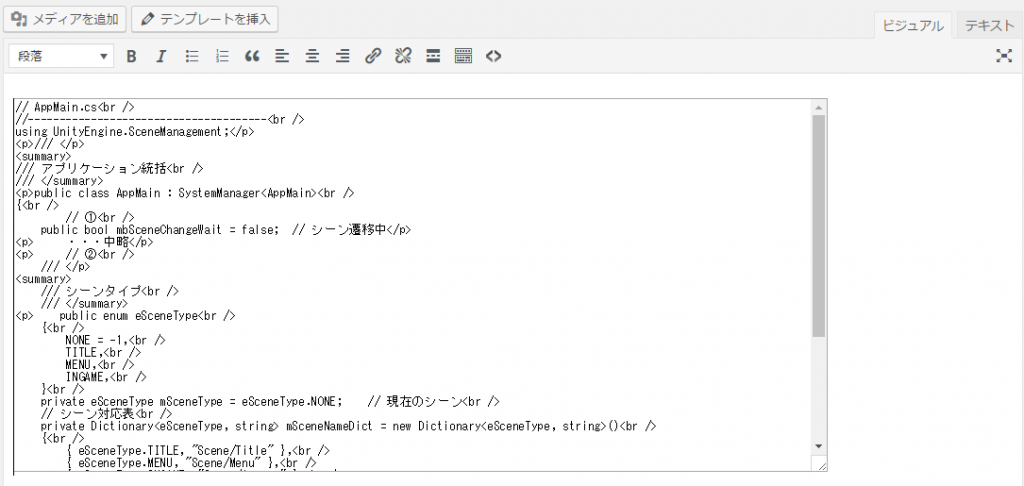
Task: Open the 段落 format dropdown
Action: [61, 56]
